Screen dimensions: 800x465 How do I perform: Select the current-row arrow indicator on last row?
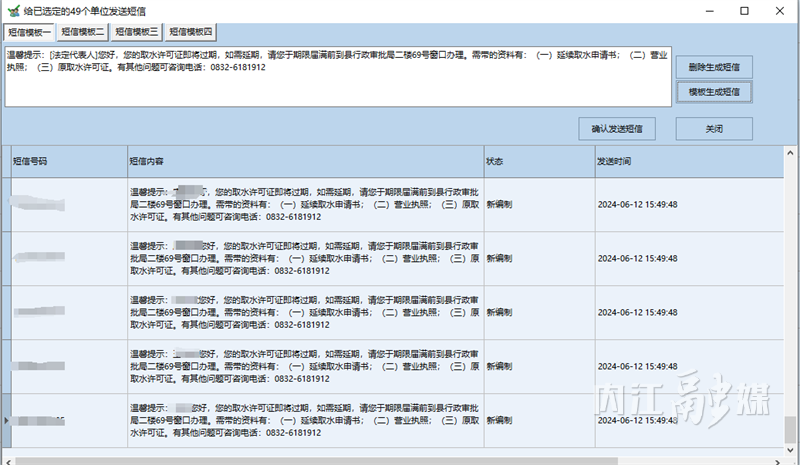(6, 421)
